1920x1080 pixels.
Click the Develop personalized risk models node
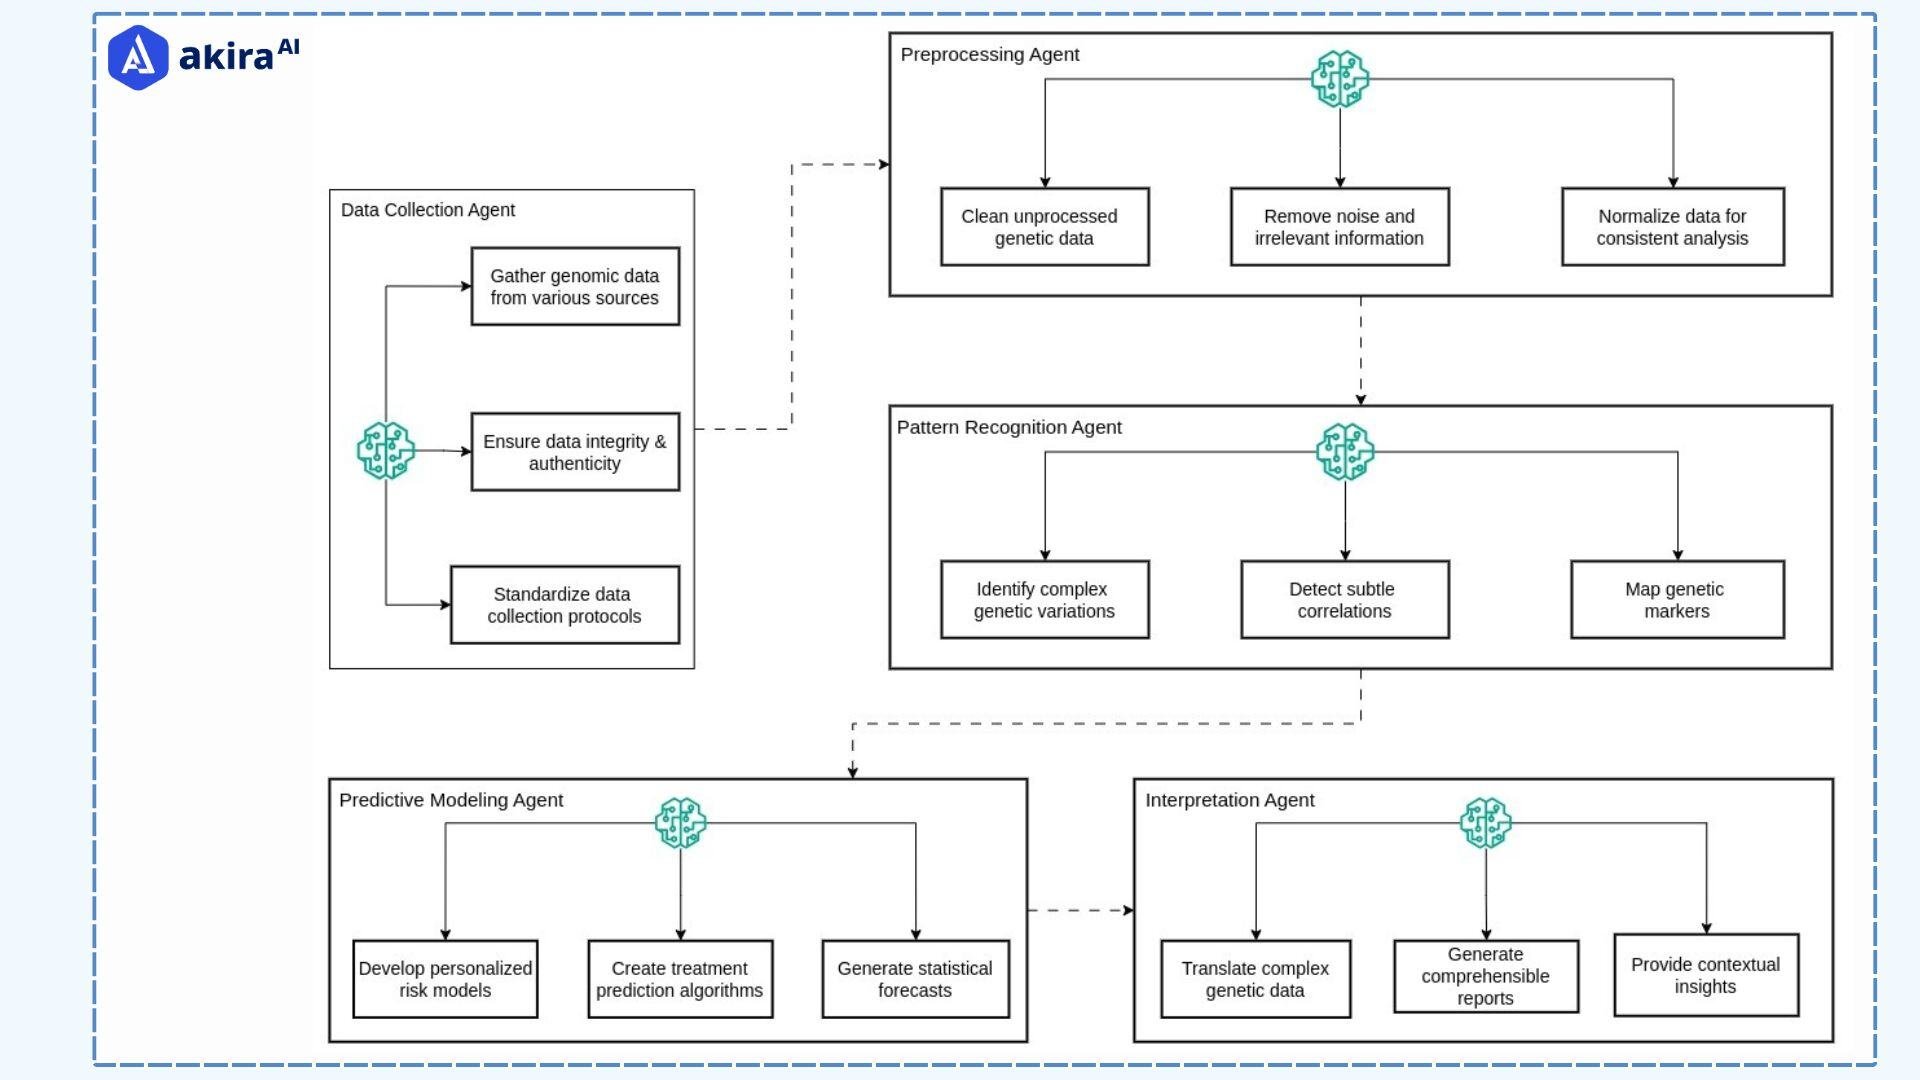(444, 978)
